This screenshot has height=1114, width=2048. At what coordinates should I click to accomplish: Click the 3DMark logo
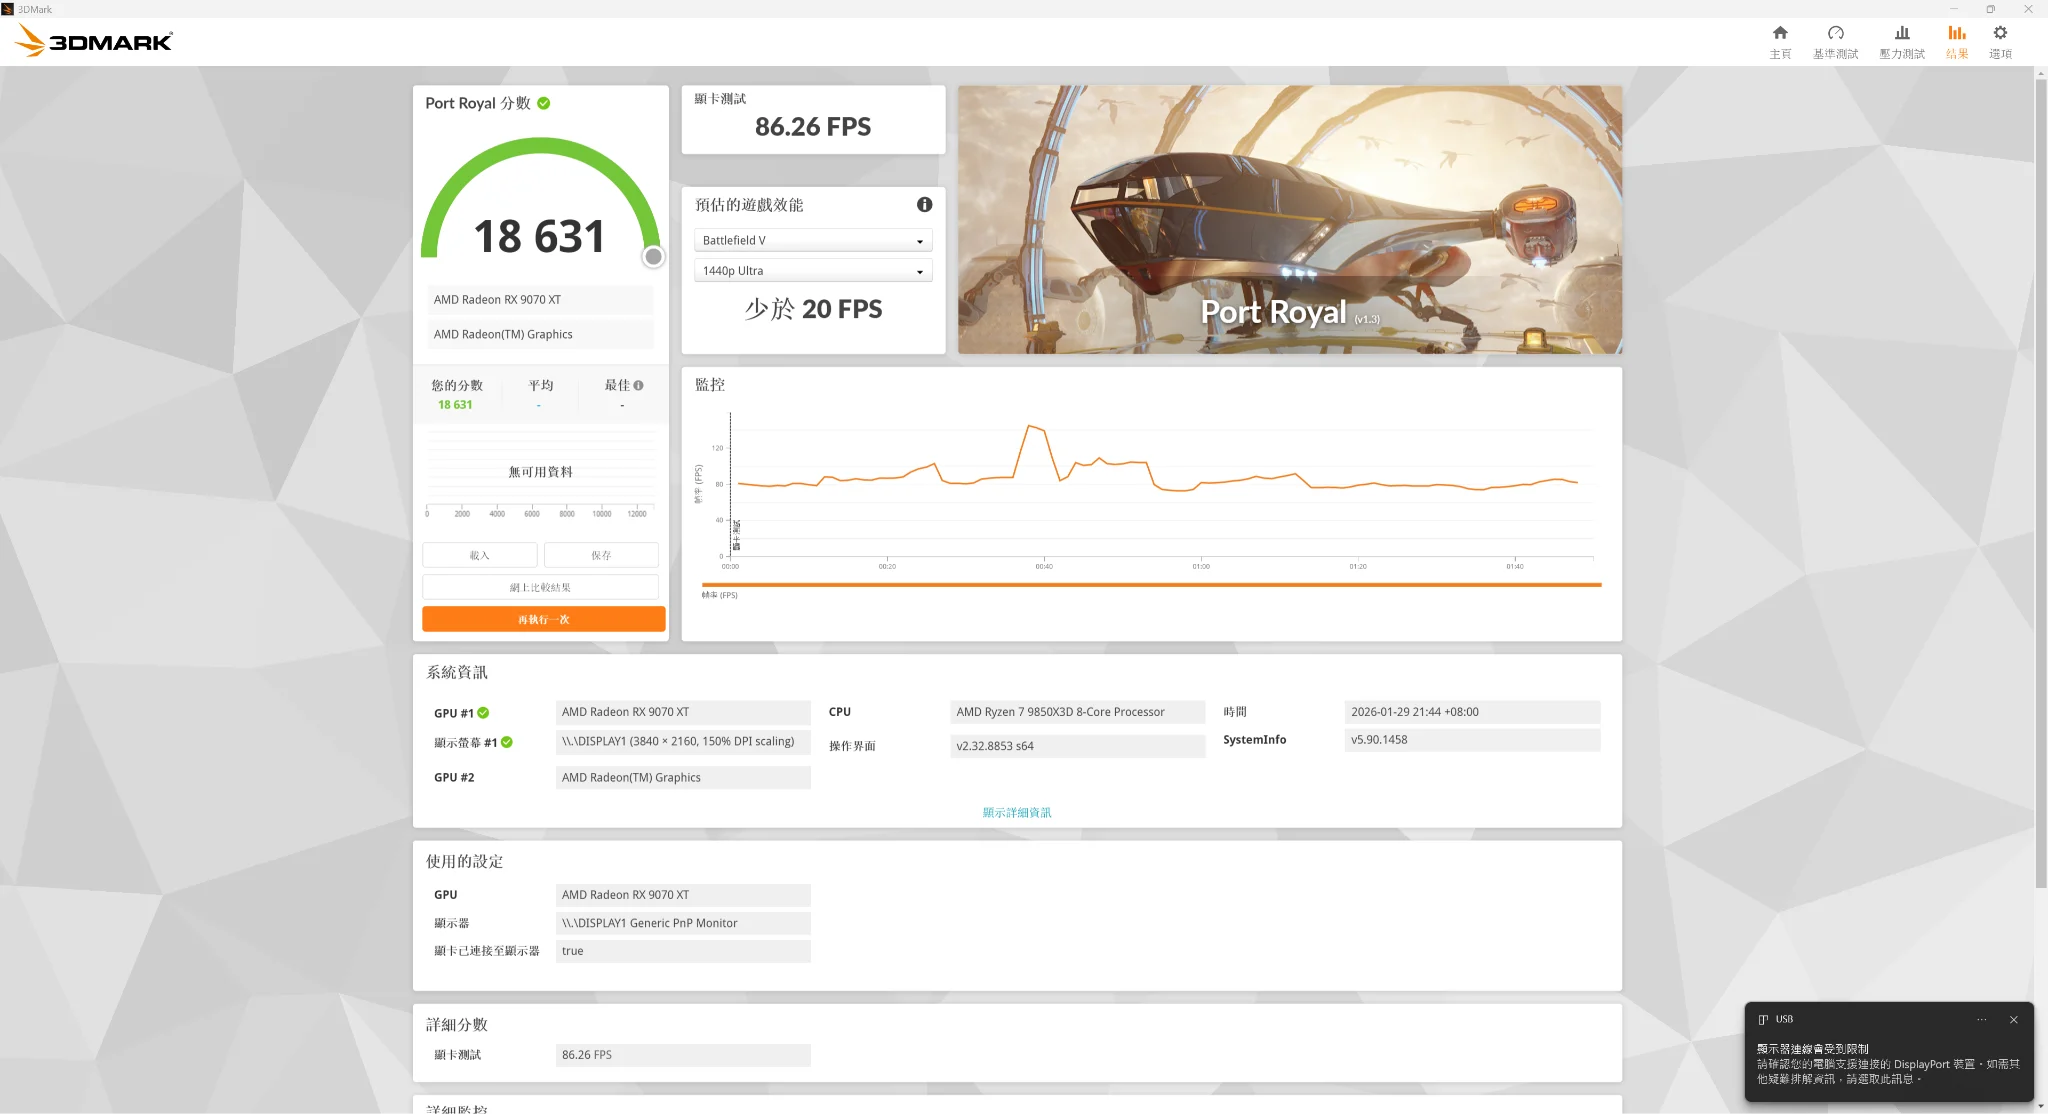[95, 41]
